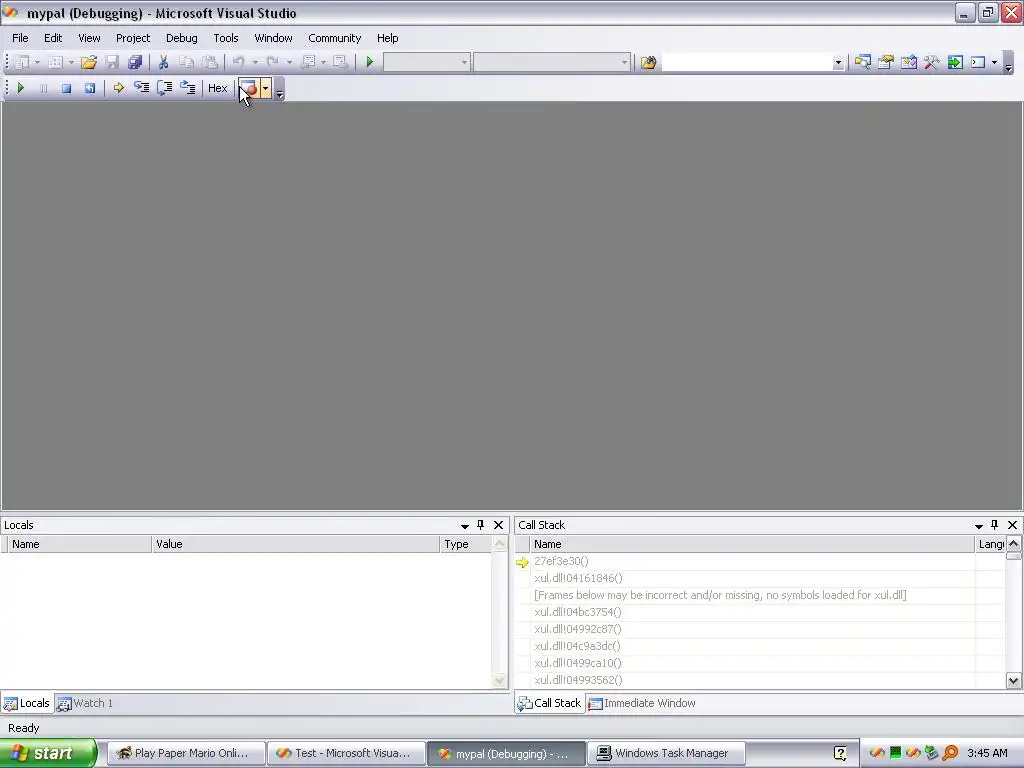The image size is (1024, 768).
Task: Open the View menu
Action: (x=89, y=38)
